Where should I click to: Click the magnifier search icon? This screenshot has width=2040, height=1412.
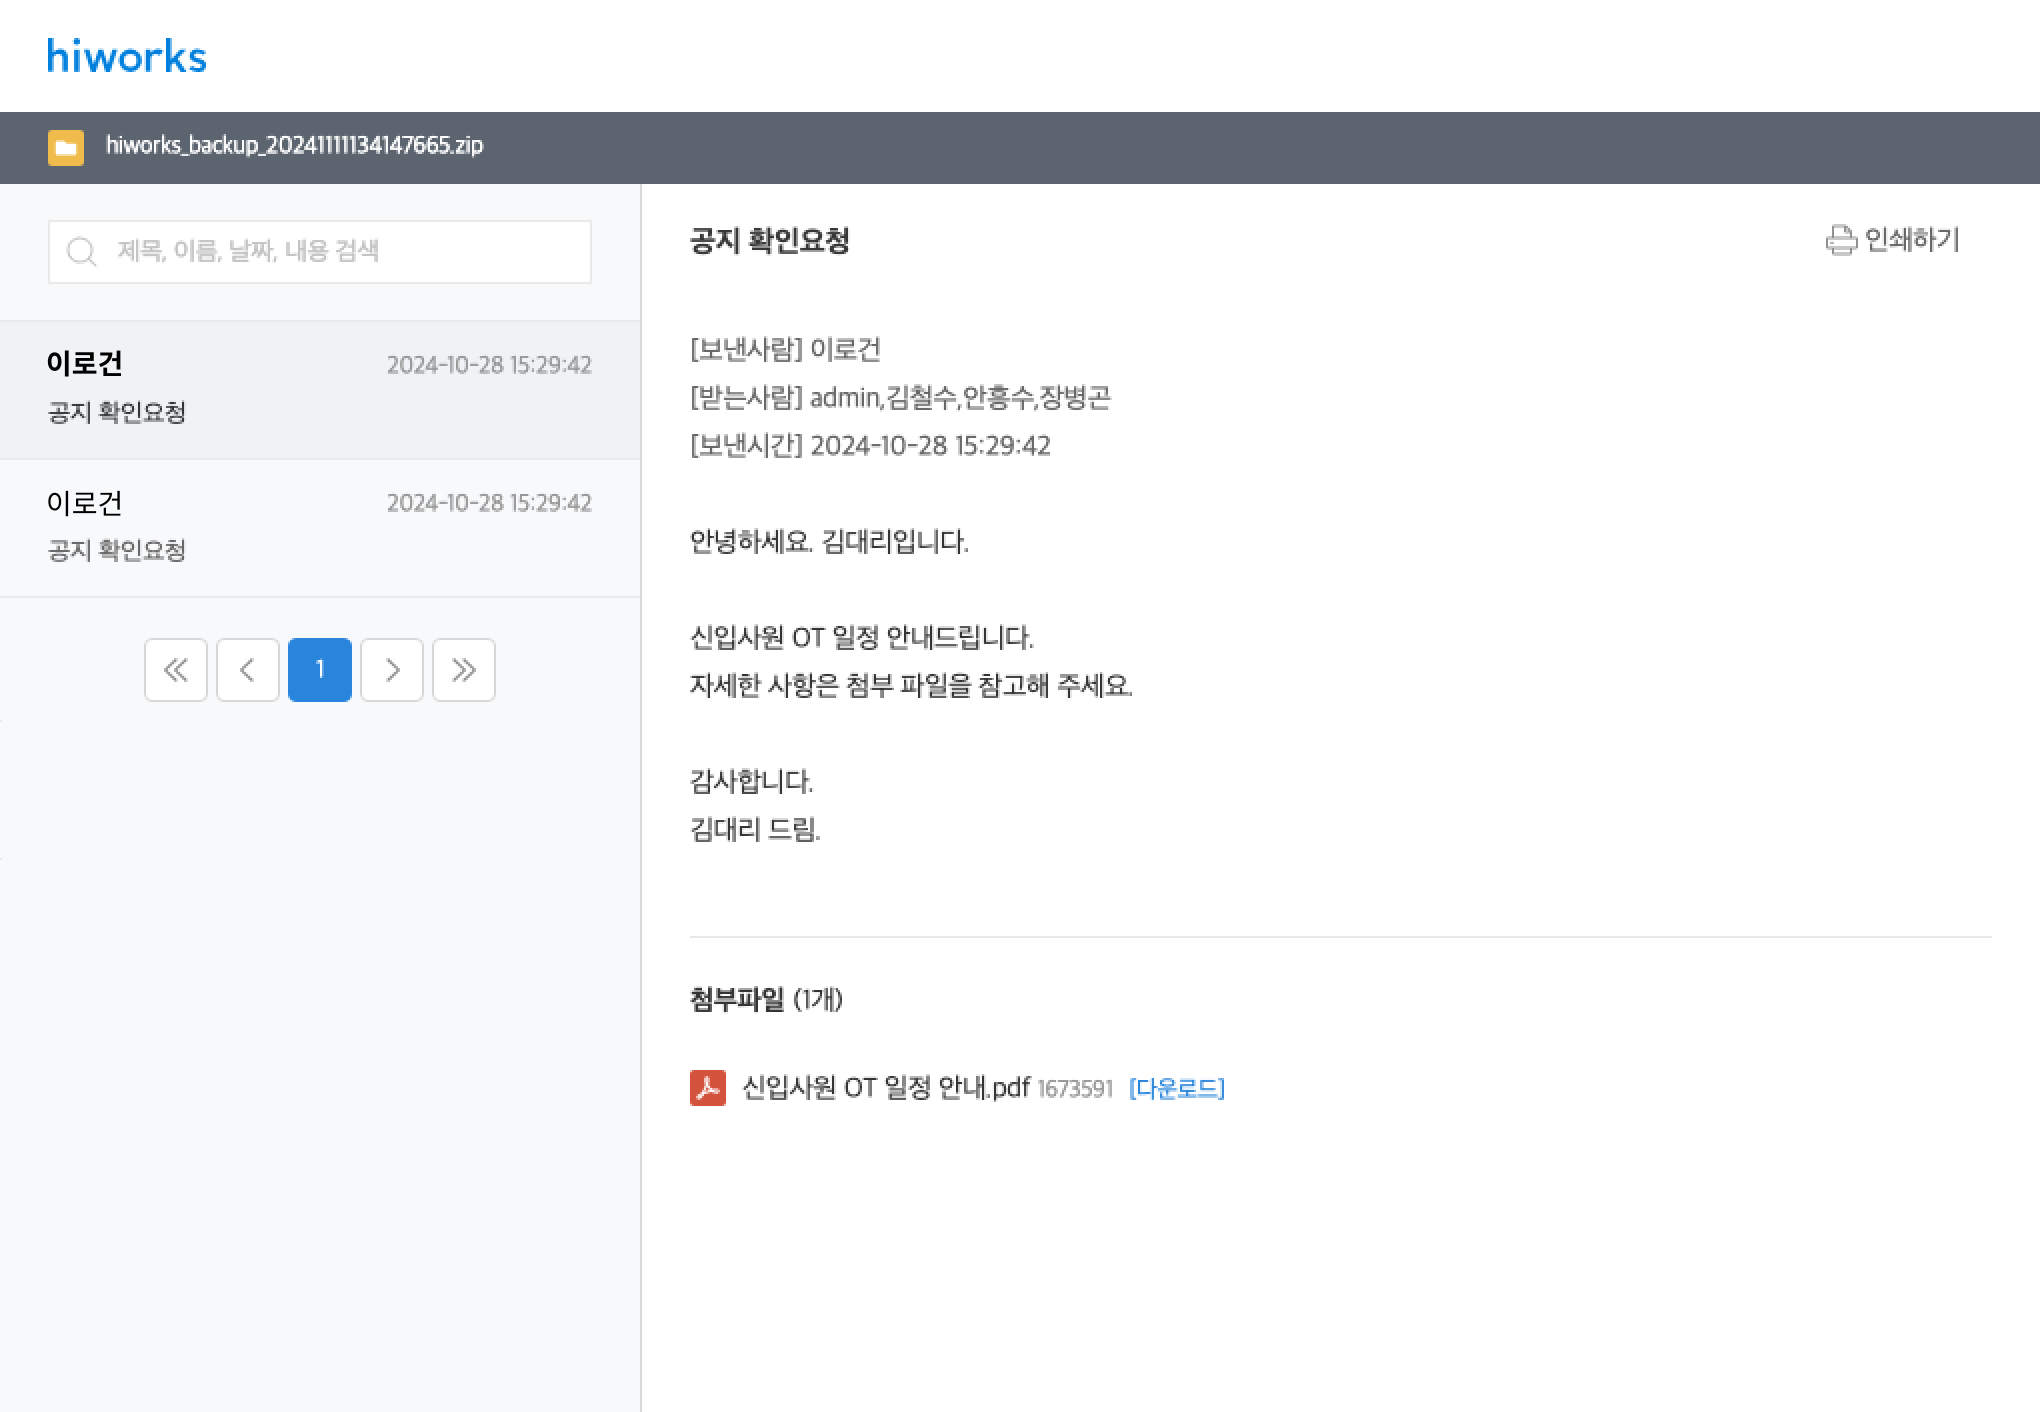(82, 251)
